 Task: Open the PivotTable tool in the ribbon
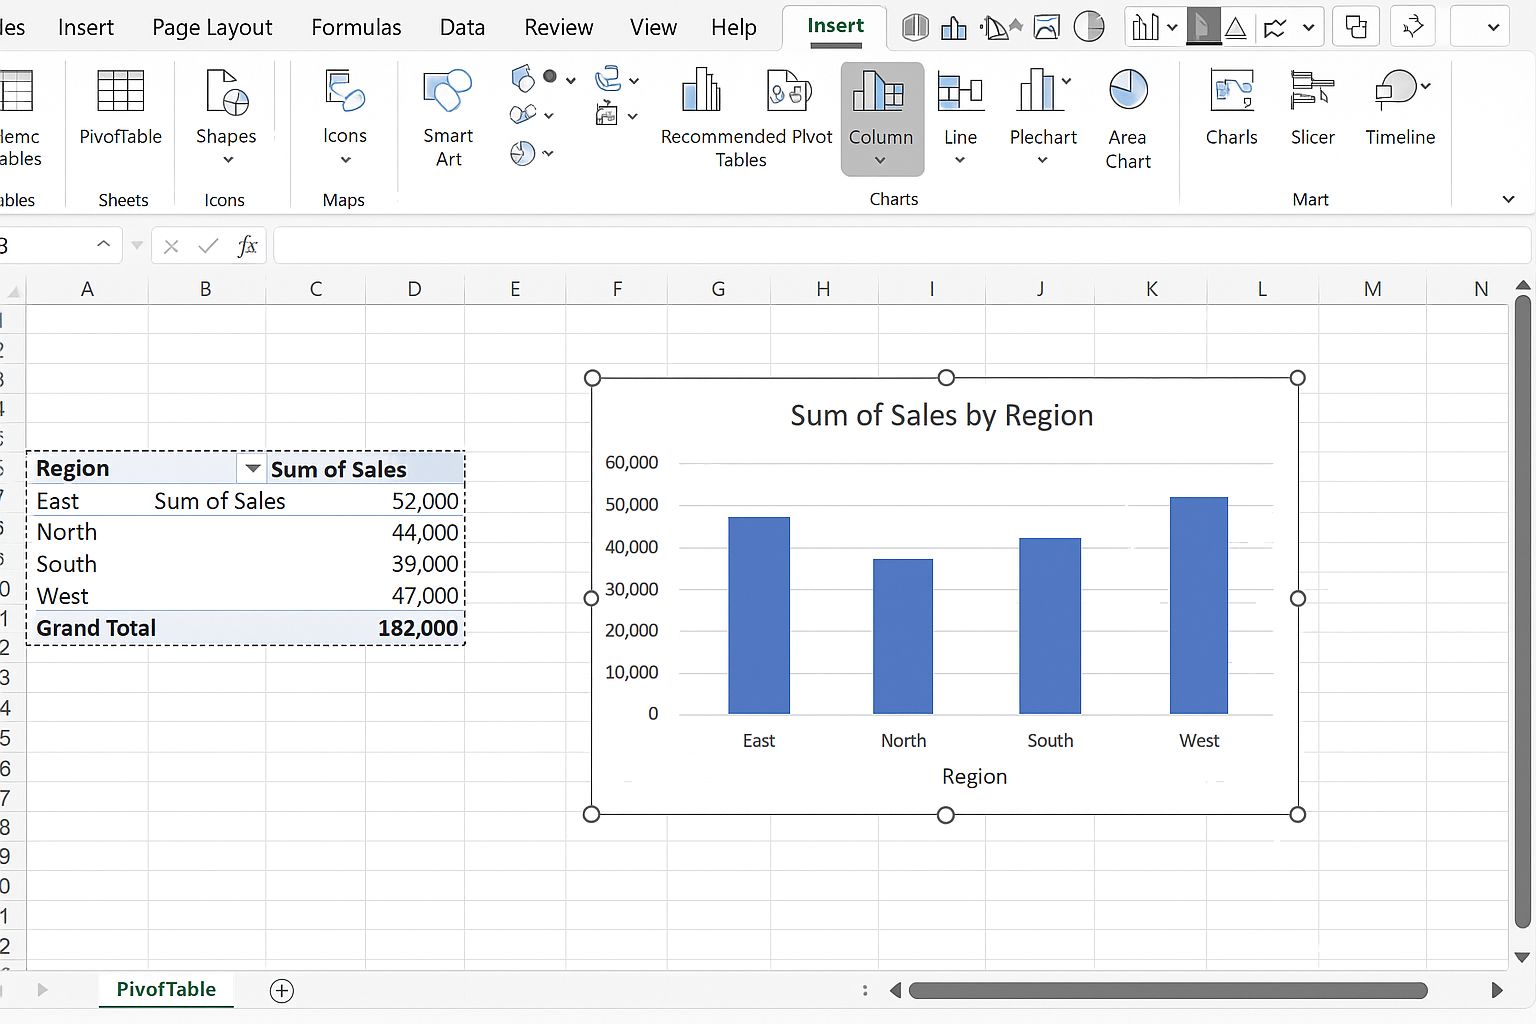click(120, 108)
